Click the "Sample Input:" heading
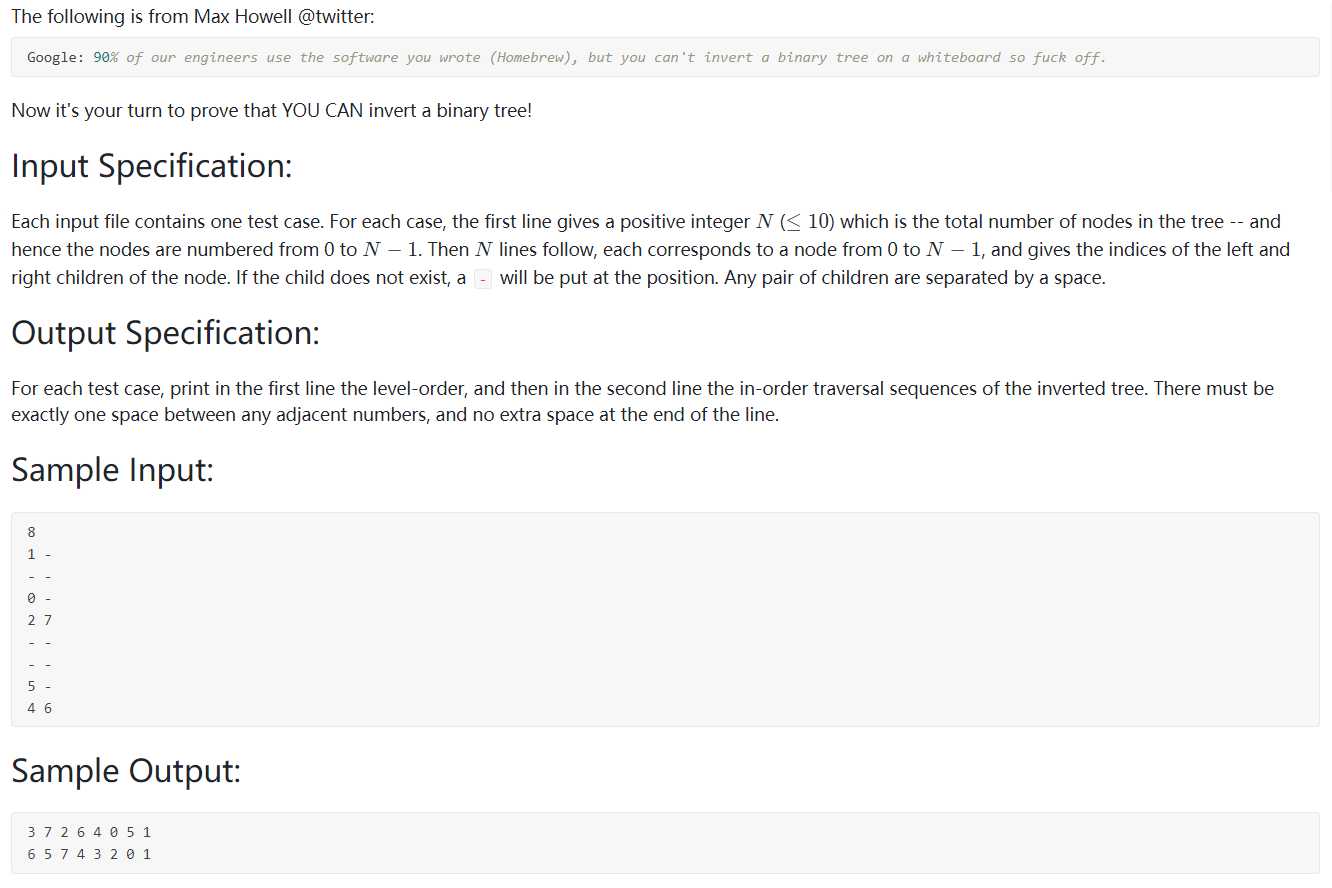 pyautogui.click(x=112, y=469)
